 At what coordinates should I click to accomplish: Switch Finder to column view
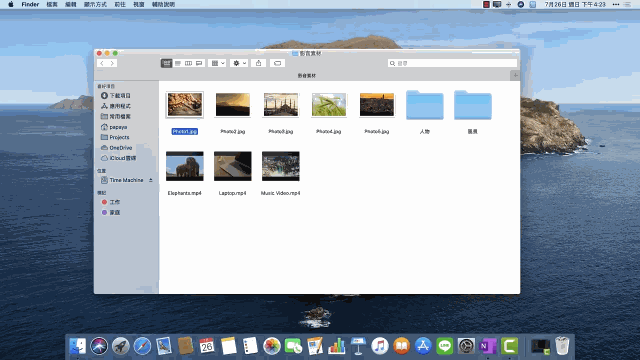pos(188,63)
